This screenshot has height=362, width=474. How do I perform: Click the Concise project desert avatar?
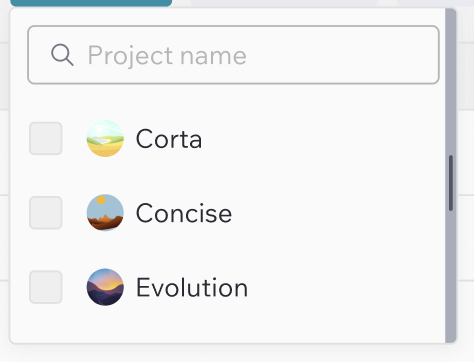(105, 213)
